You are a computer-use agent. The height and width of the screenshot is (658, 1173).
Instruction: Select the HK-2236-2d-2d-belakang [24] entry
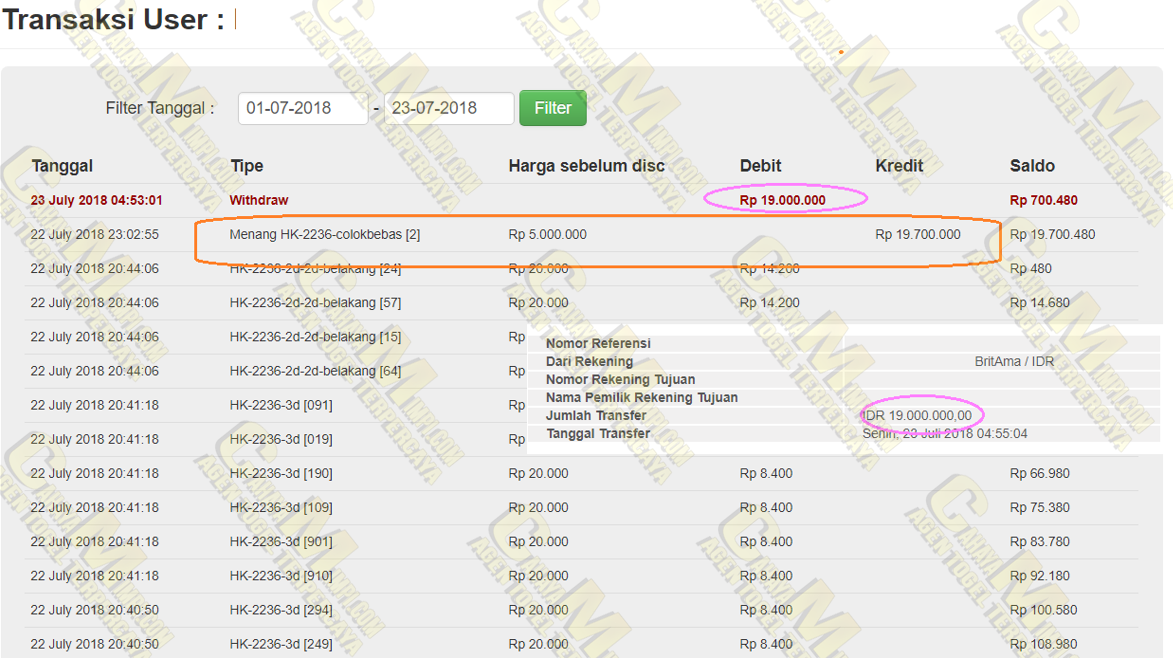tap(315, 269)
